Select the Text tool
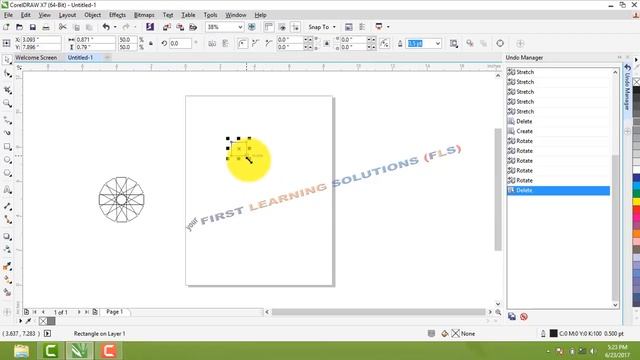The width and height of the screenshot is (640, 360). point(7,190)
